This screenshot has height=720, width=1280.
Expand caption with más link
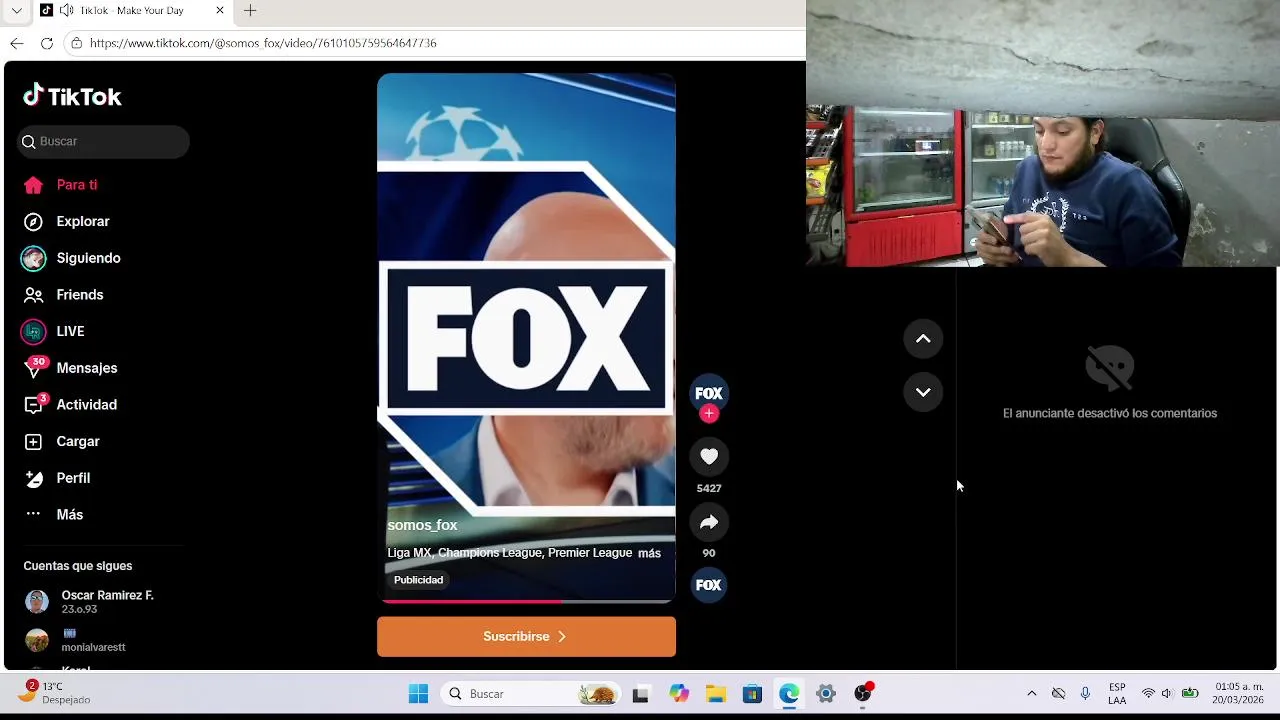click(x=649, y=553)
